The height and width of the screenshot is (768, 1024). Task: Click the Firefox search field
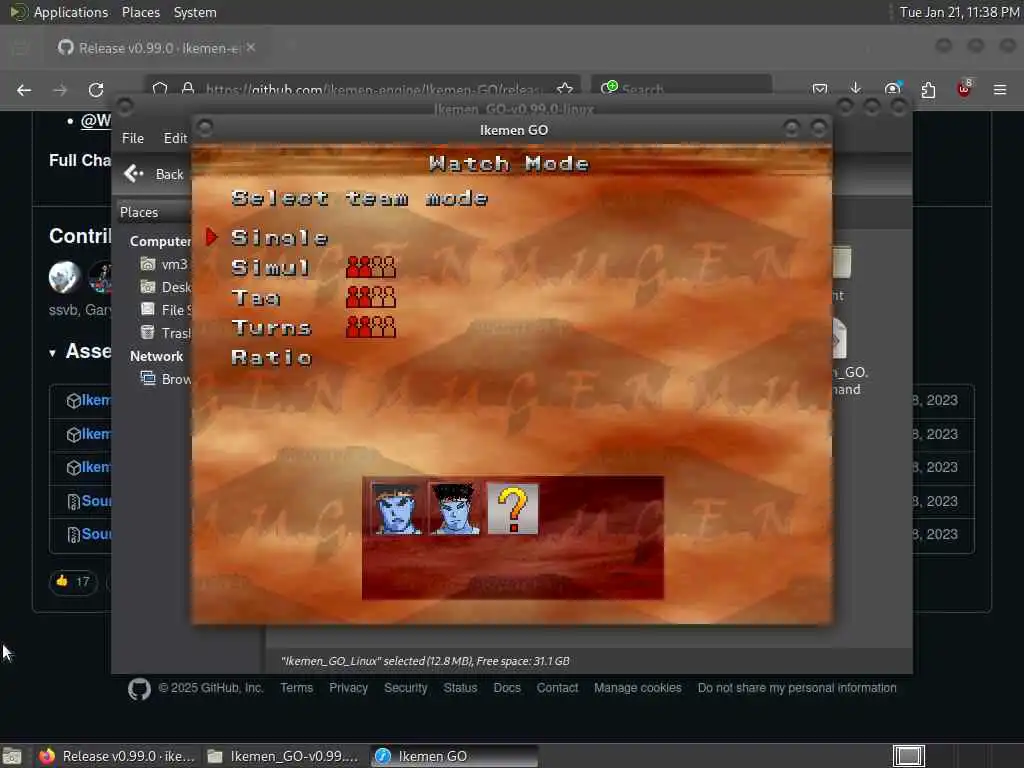pos(682,89)
